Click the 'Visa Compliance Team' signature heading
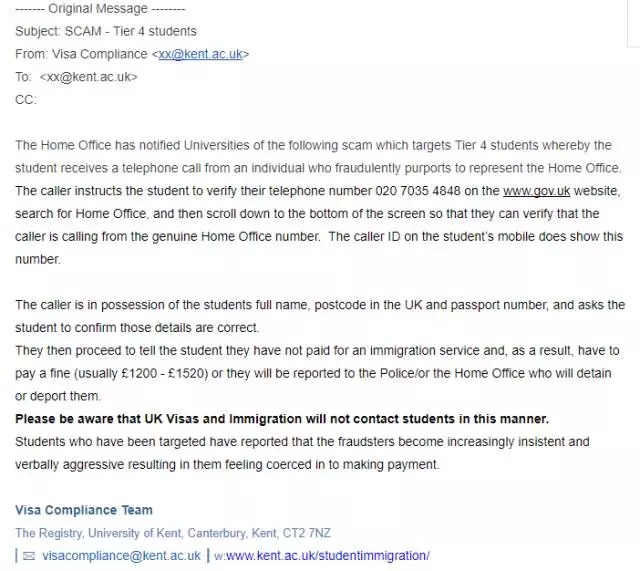 point(84,510)
